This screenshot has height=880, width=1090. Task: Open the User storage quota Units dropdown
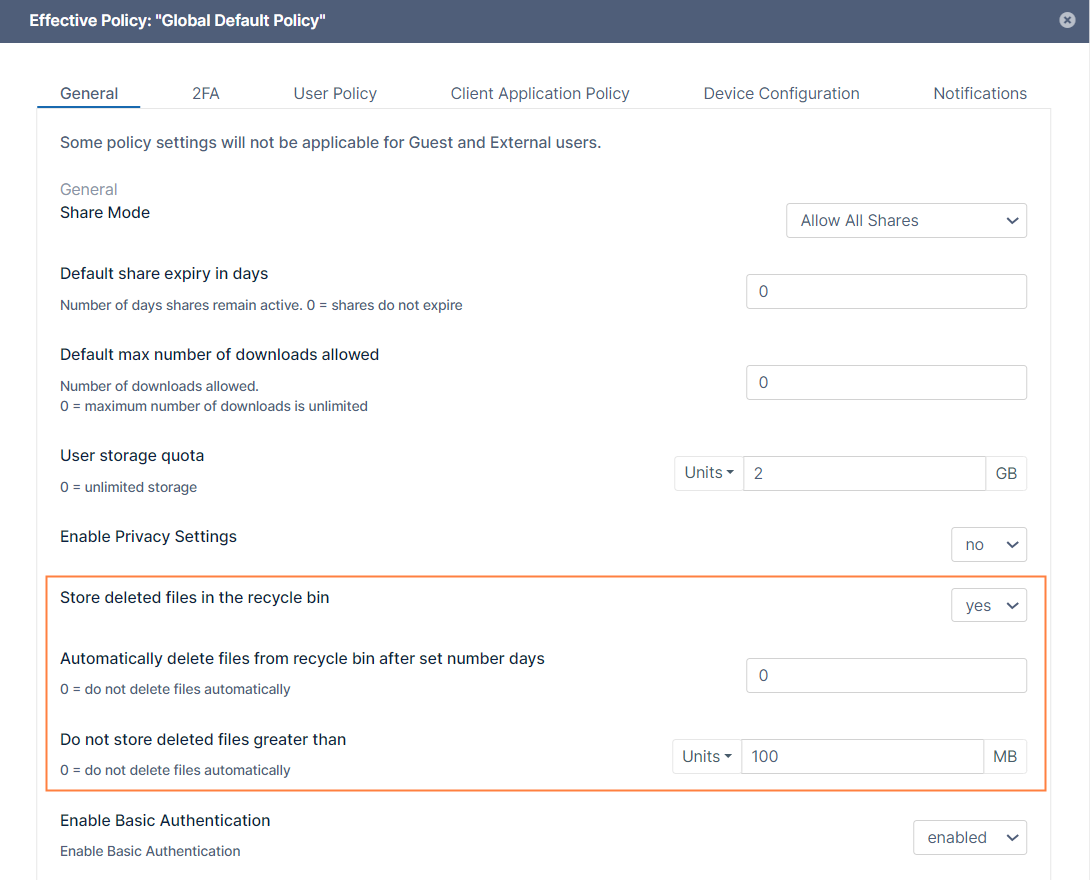[709, 473]
